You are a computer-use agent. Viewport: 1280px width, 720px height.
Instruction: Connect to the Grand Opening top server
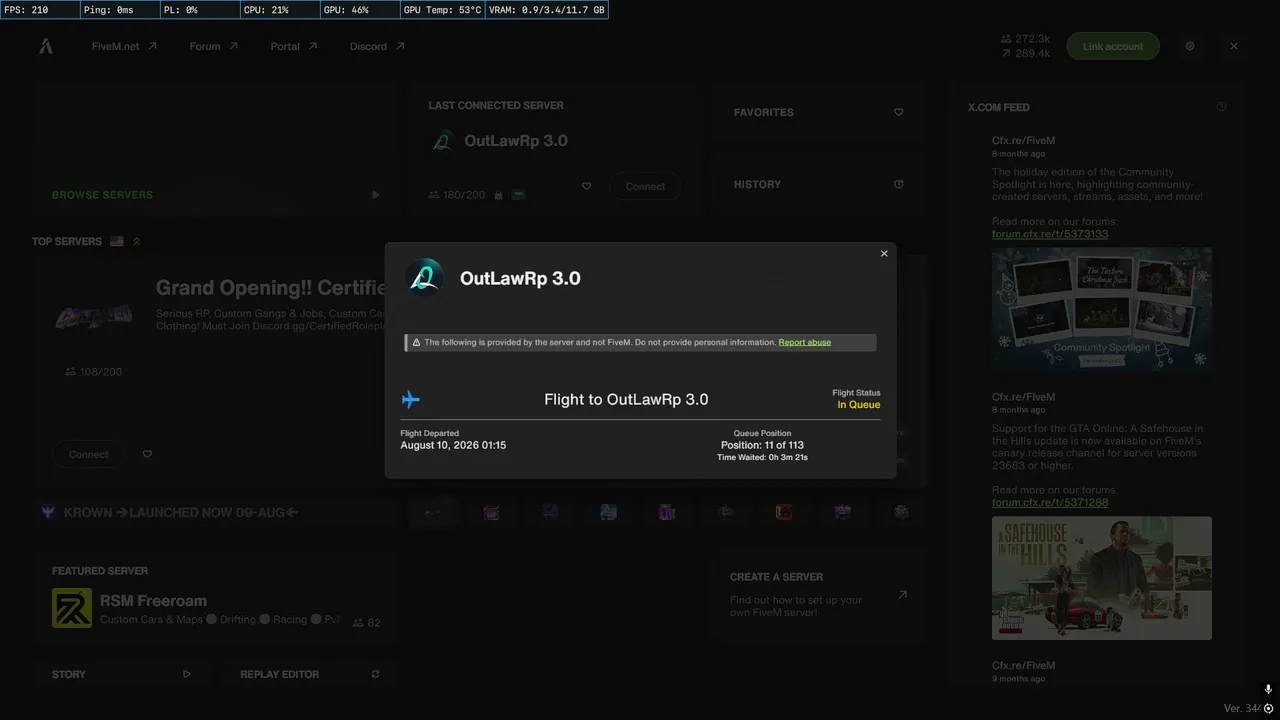coord(89,454)
